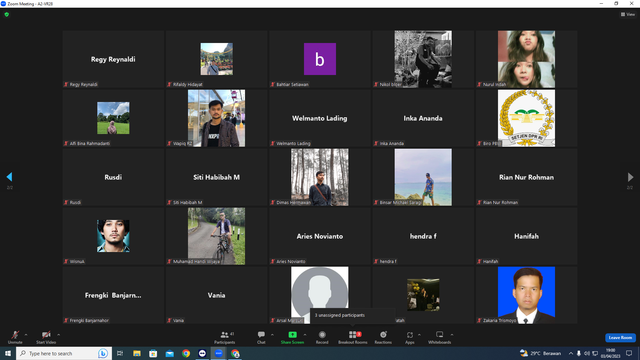640x360 pixels.
Task: Select Nurul Indah's video tile
Action: click(x=527, y=59)
